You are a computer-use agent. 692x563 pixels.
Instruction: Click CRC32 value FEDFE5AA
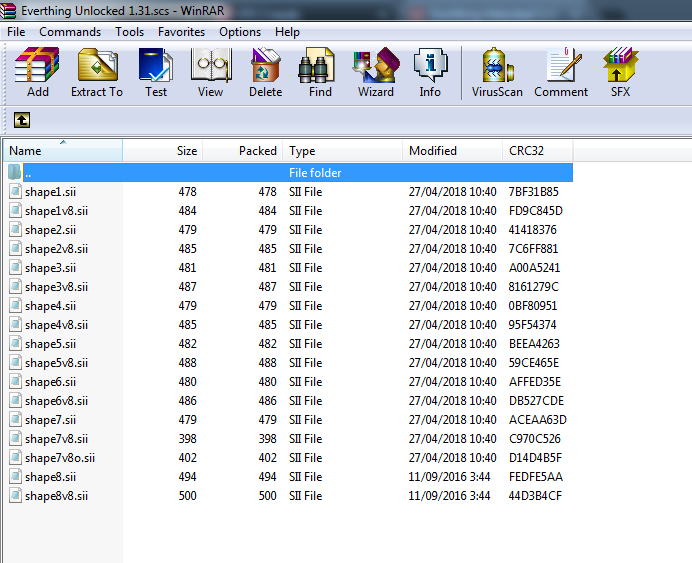tap(536, 477)
